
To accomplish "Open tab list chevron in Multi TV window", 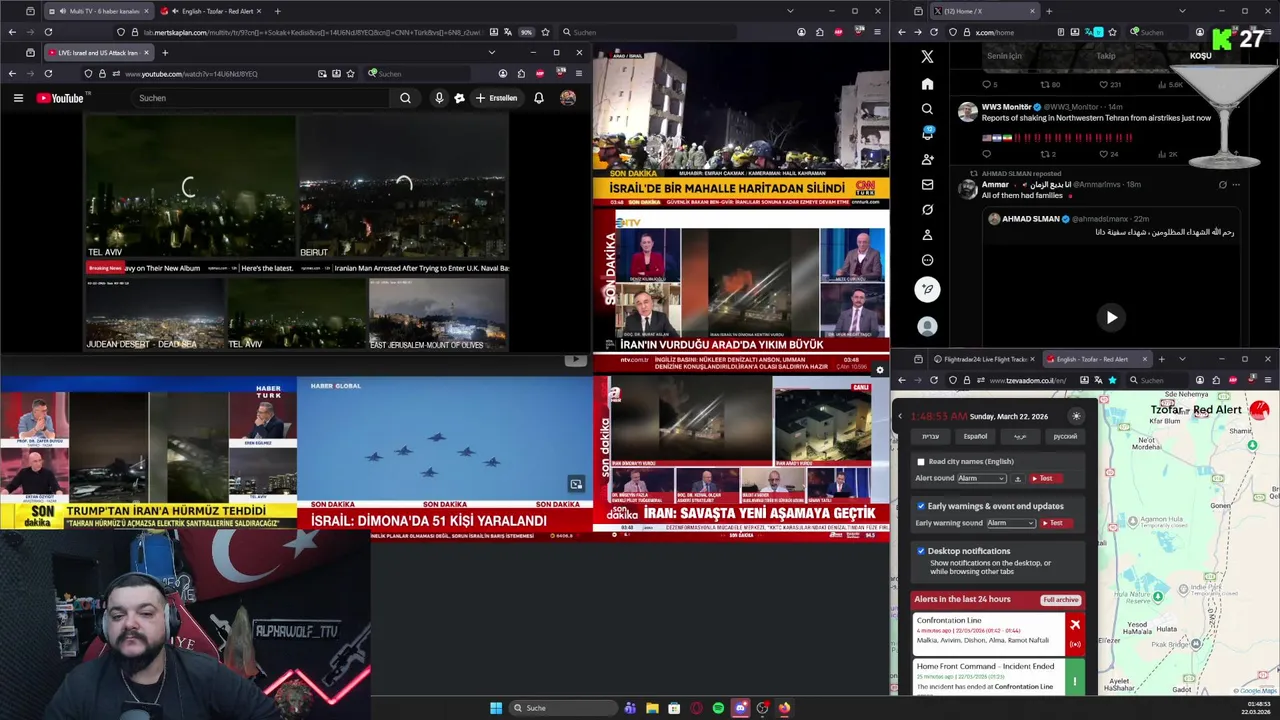I will pyautogui.click(x=790, y=11).
